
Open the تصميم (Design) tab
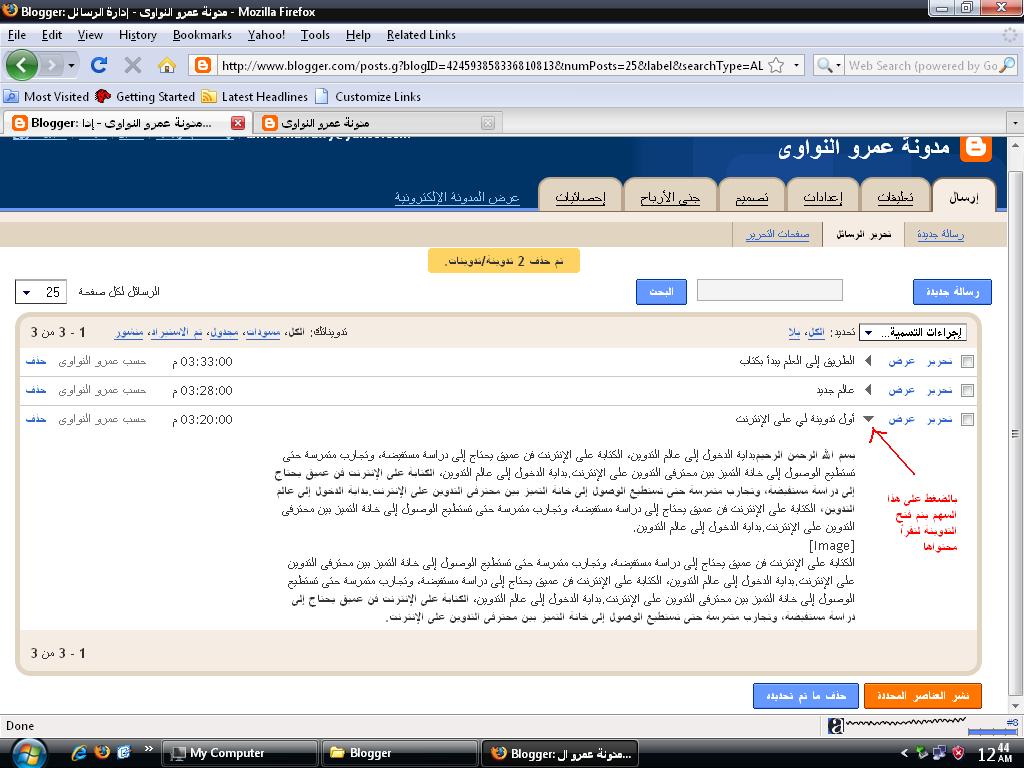(752, 197)
